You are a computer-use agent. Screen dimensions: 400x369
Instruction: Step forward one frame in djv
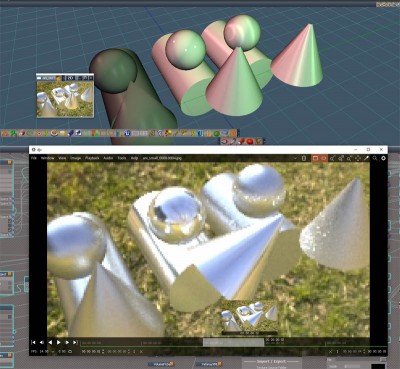tap(67, 342)
